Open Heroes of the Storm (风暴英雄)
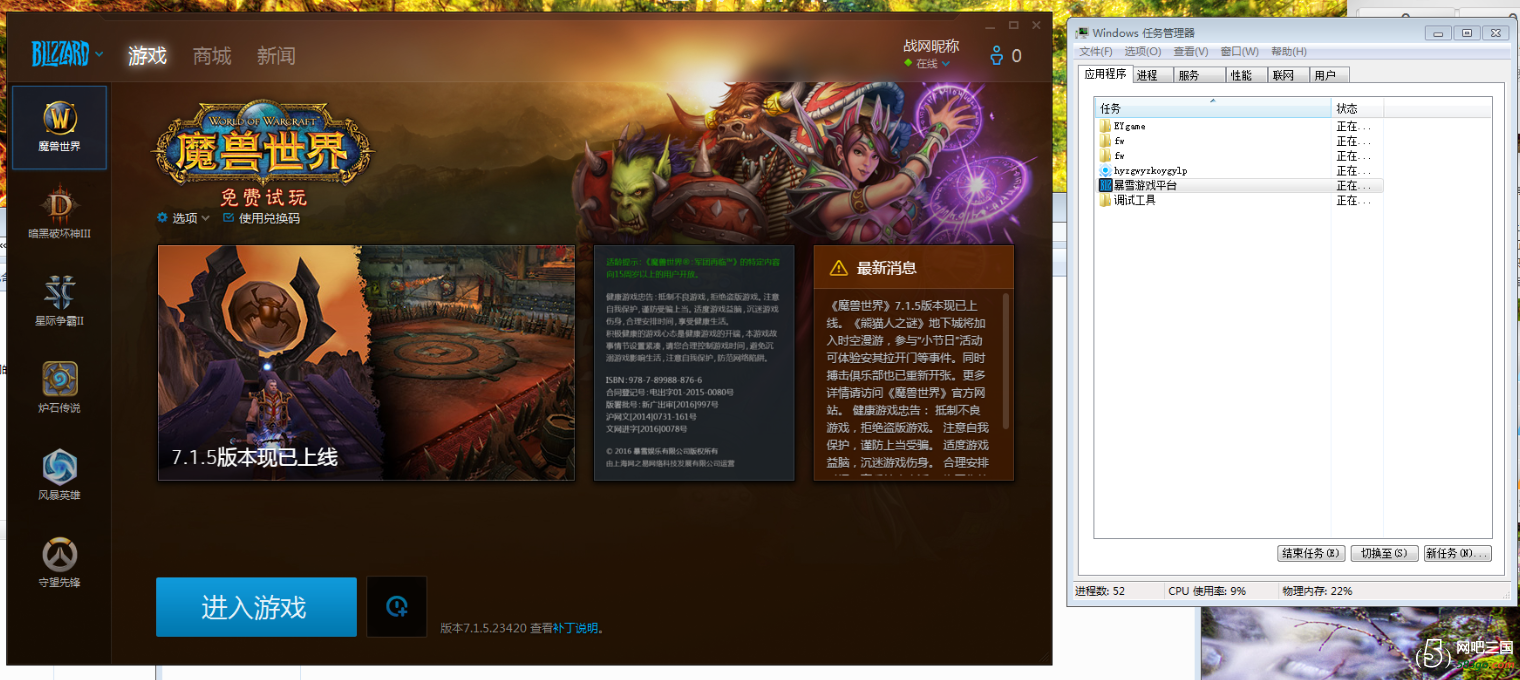Viewport: 1520px width, 680px height. pyautogui.click(x=60, y=475)
